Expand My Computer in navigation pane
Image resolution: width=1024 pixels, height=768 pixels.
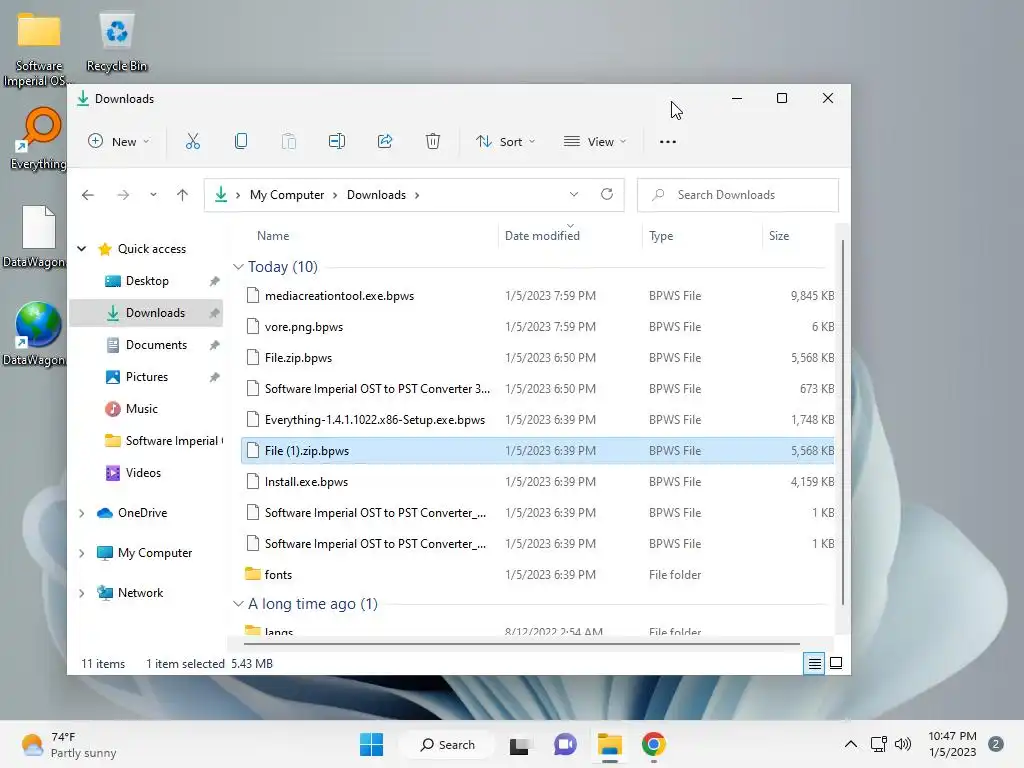coord(82,553)
